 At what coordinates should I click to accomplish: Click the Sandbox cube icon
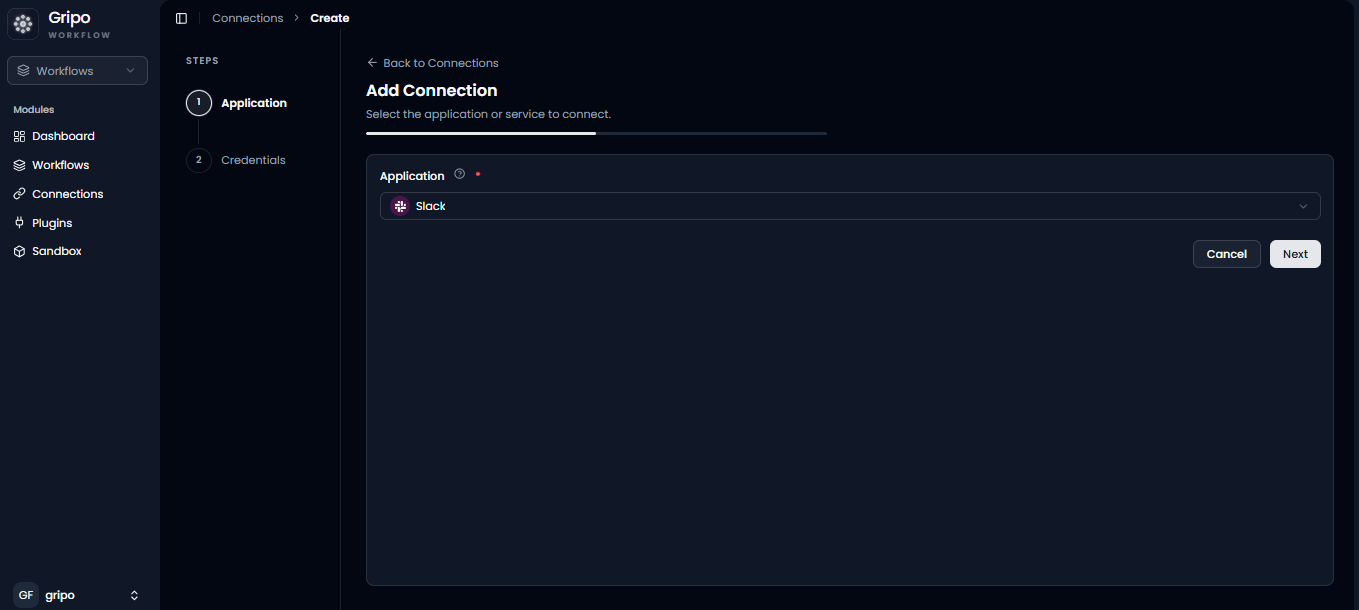point(19,251)
